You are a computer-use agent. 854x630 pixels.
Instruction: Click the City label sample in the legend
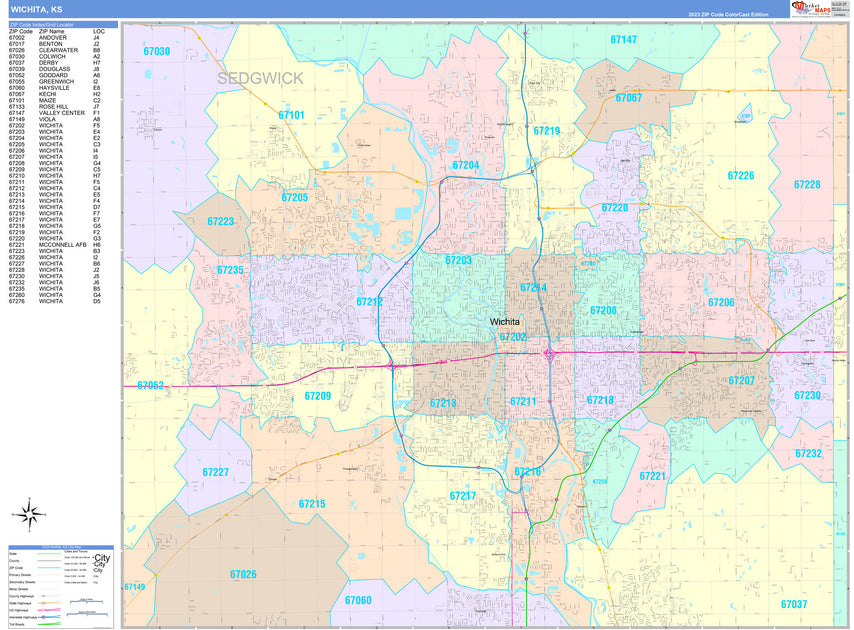click(102, 559)
